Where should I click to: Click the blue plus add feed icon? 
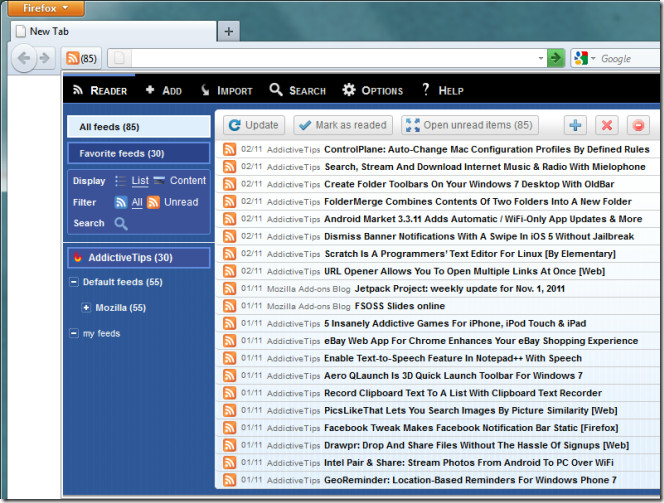[575, 125]
